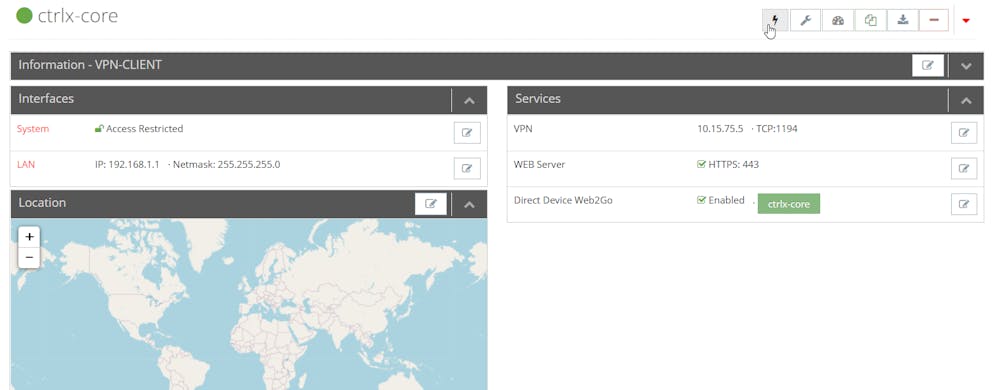999x390 pixels.
Task: Select the VPN address 10.15.75.5
Action: (x=720, y=129)
